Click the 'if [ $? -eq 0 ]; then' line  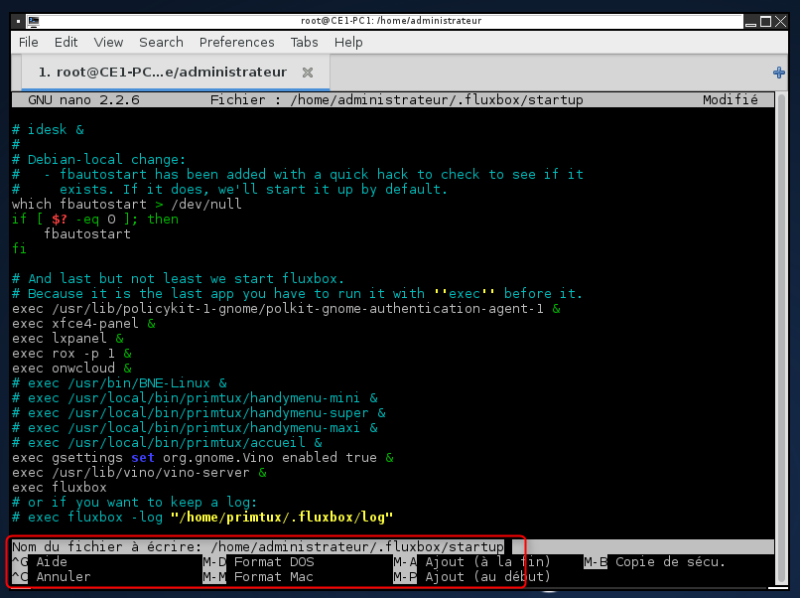[x=95, y=219]
